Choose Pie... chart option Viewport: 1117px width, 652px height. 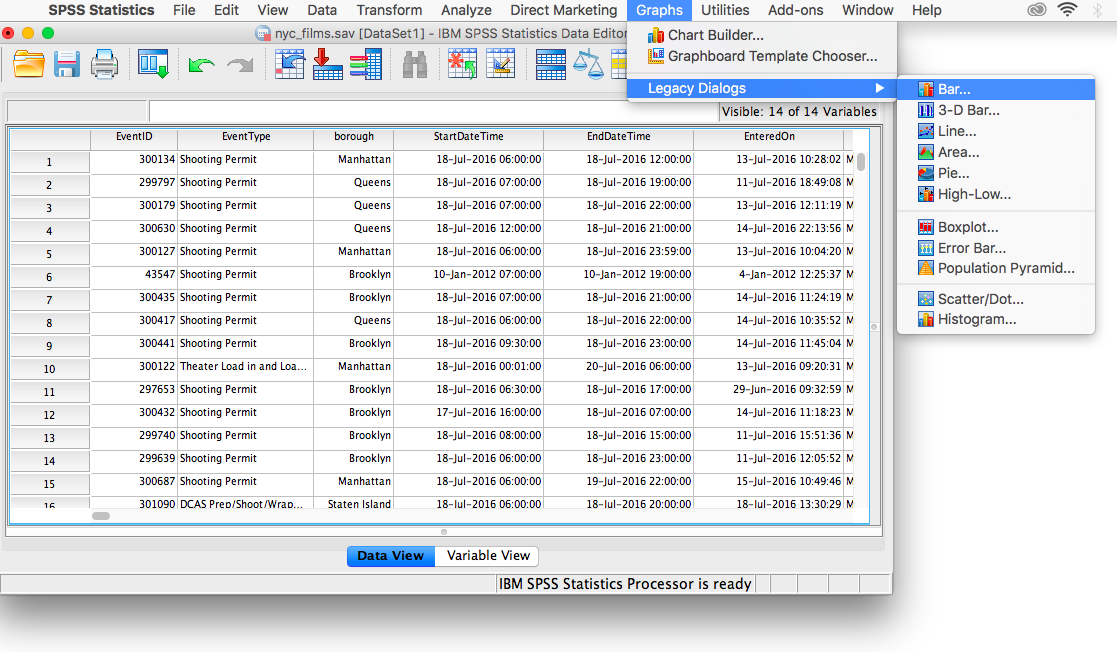point(996,173)
